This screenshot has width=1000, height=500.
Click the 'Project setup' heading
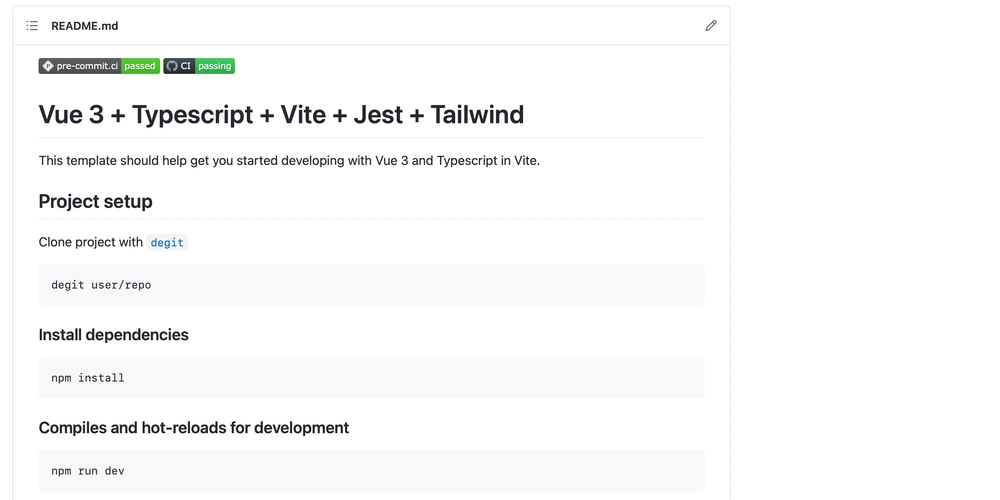pos(96,202)
